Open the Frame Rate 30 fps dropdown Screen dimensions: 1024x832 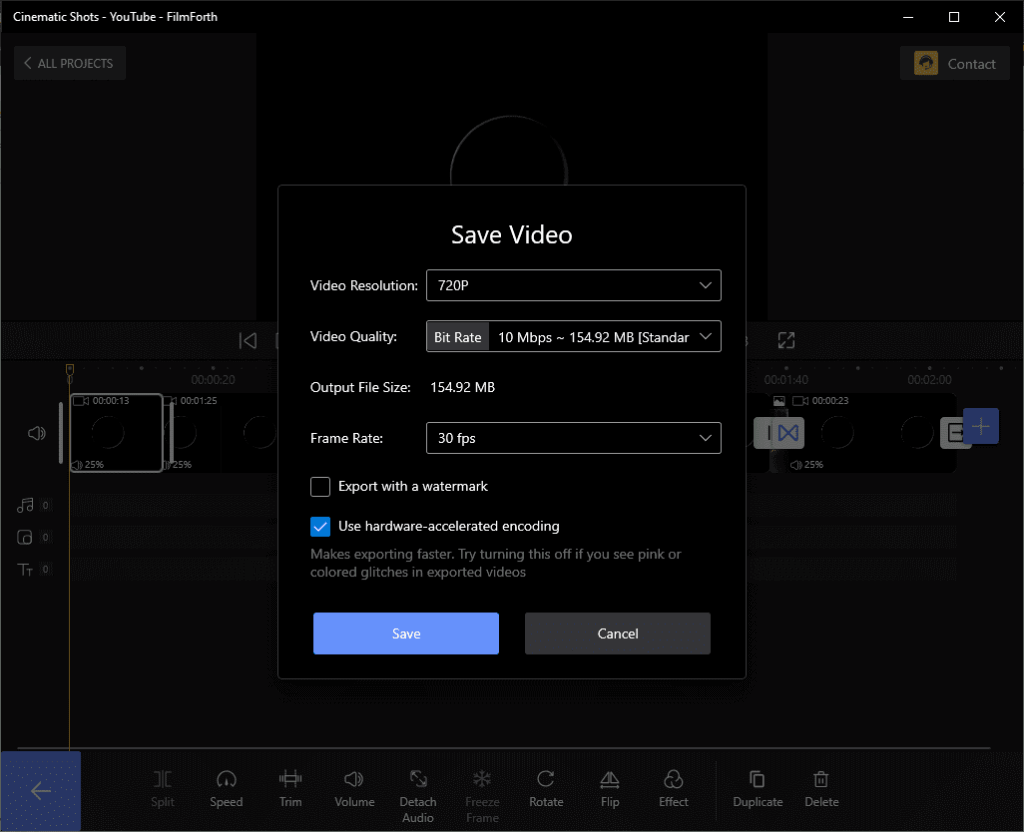pos(573,438)
